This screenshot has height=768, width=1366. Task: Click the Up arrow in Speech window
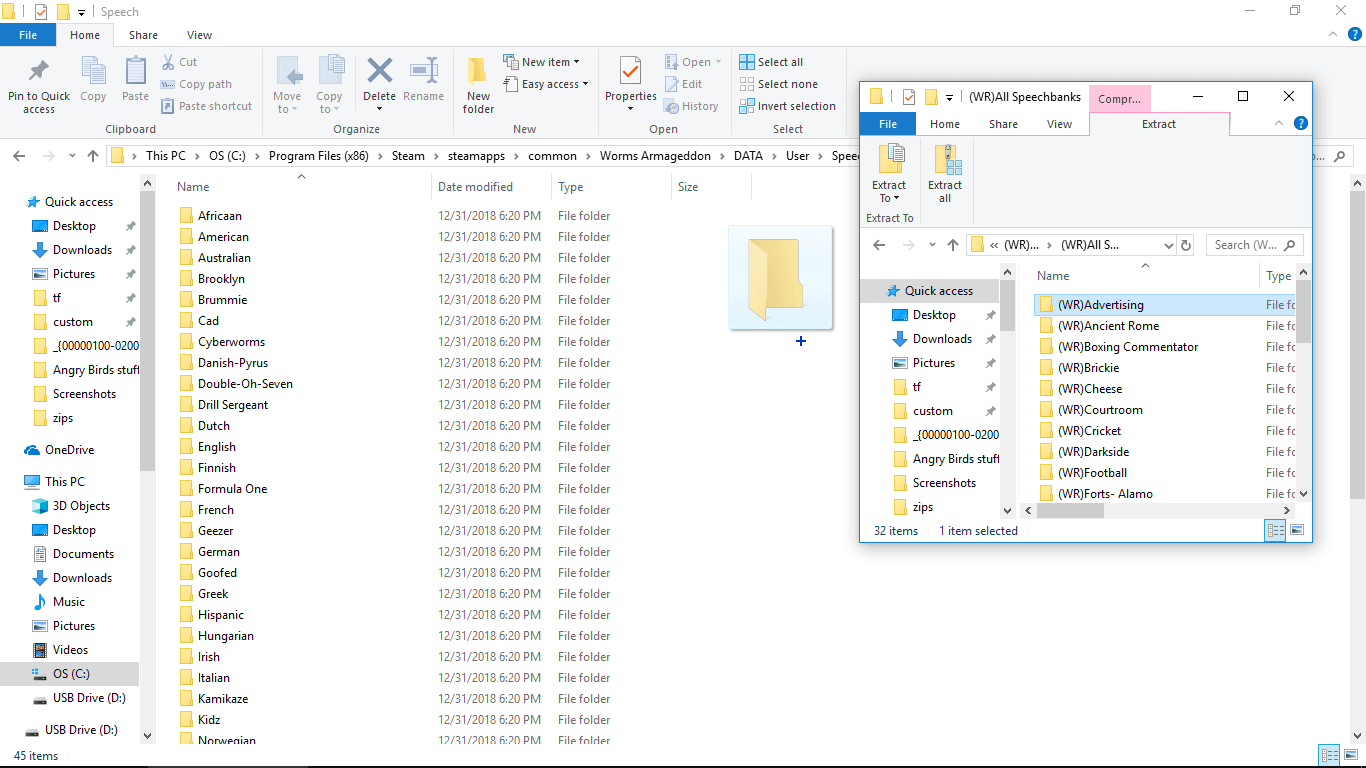(x=93, y=156)
